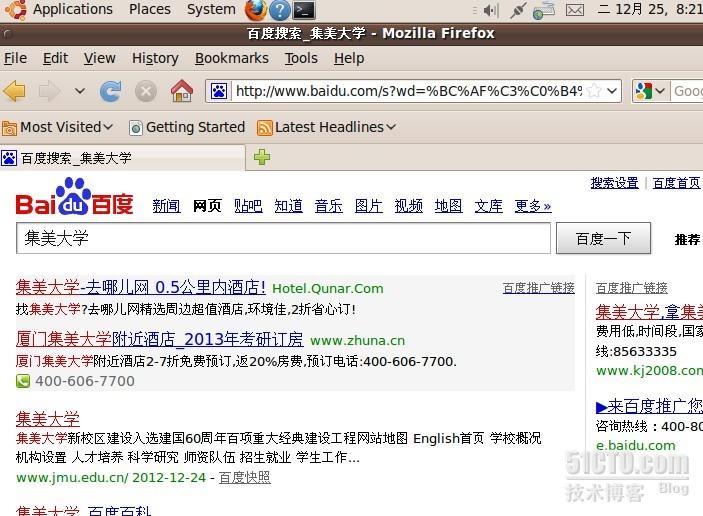Screen dimensions: 703x516
Task: Open a new tab with green plus
Action: [262, 157]
